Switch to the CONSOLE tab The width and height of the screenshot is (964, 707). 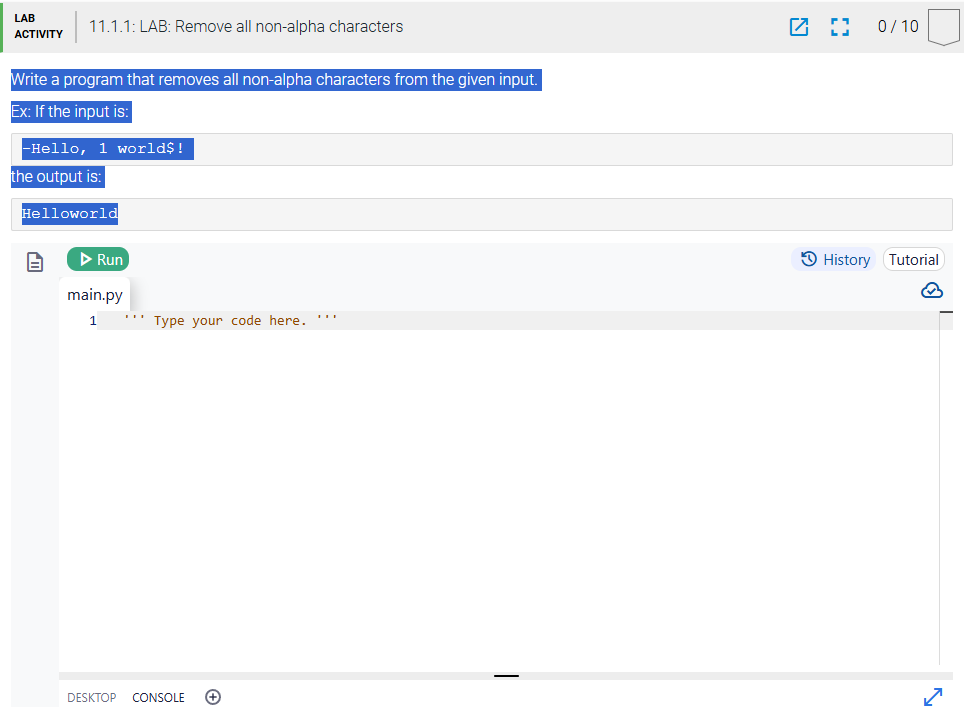coord(158,697)
